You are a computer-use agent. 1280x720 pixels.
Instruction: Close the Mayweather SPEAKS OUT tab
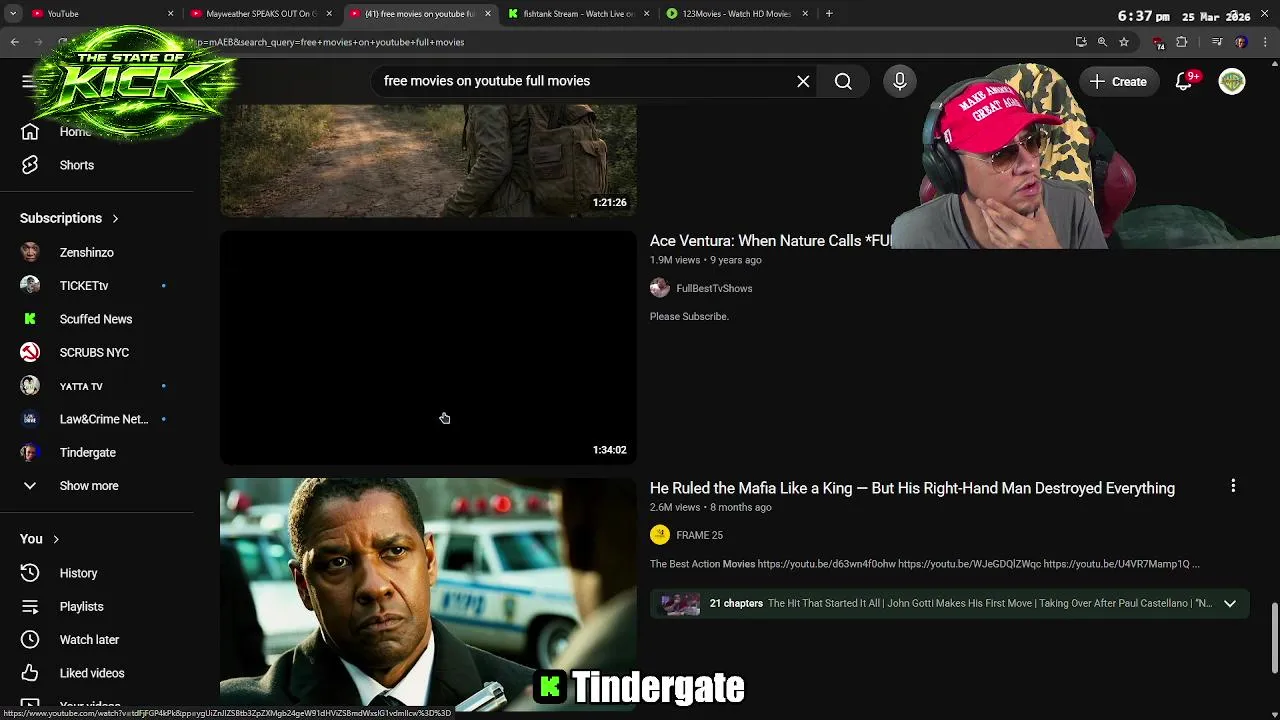(329, 14)
